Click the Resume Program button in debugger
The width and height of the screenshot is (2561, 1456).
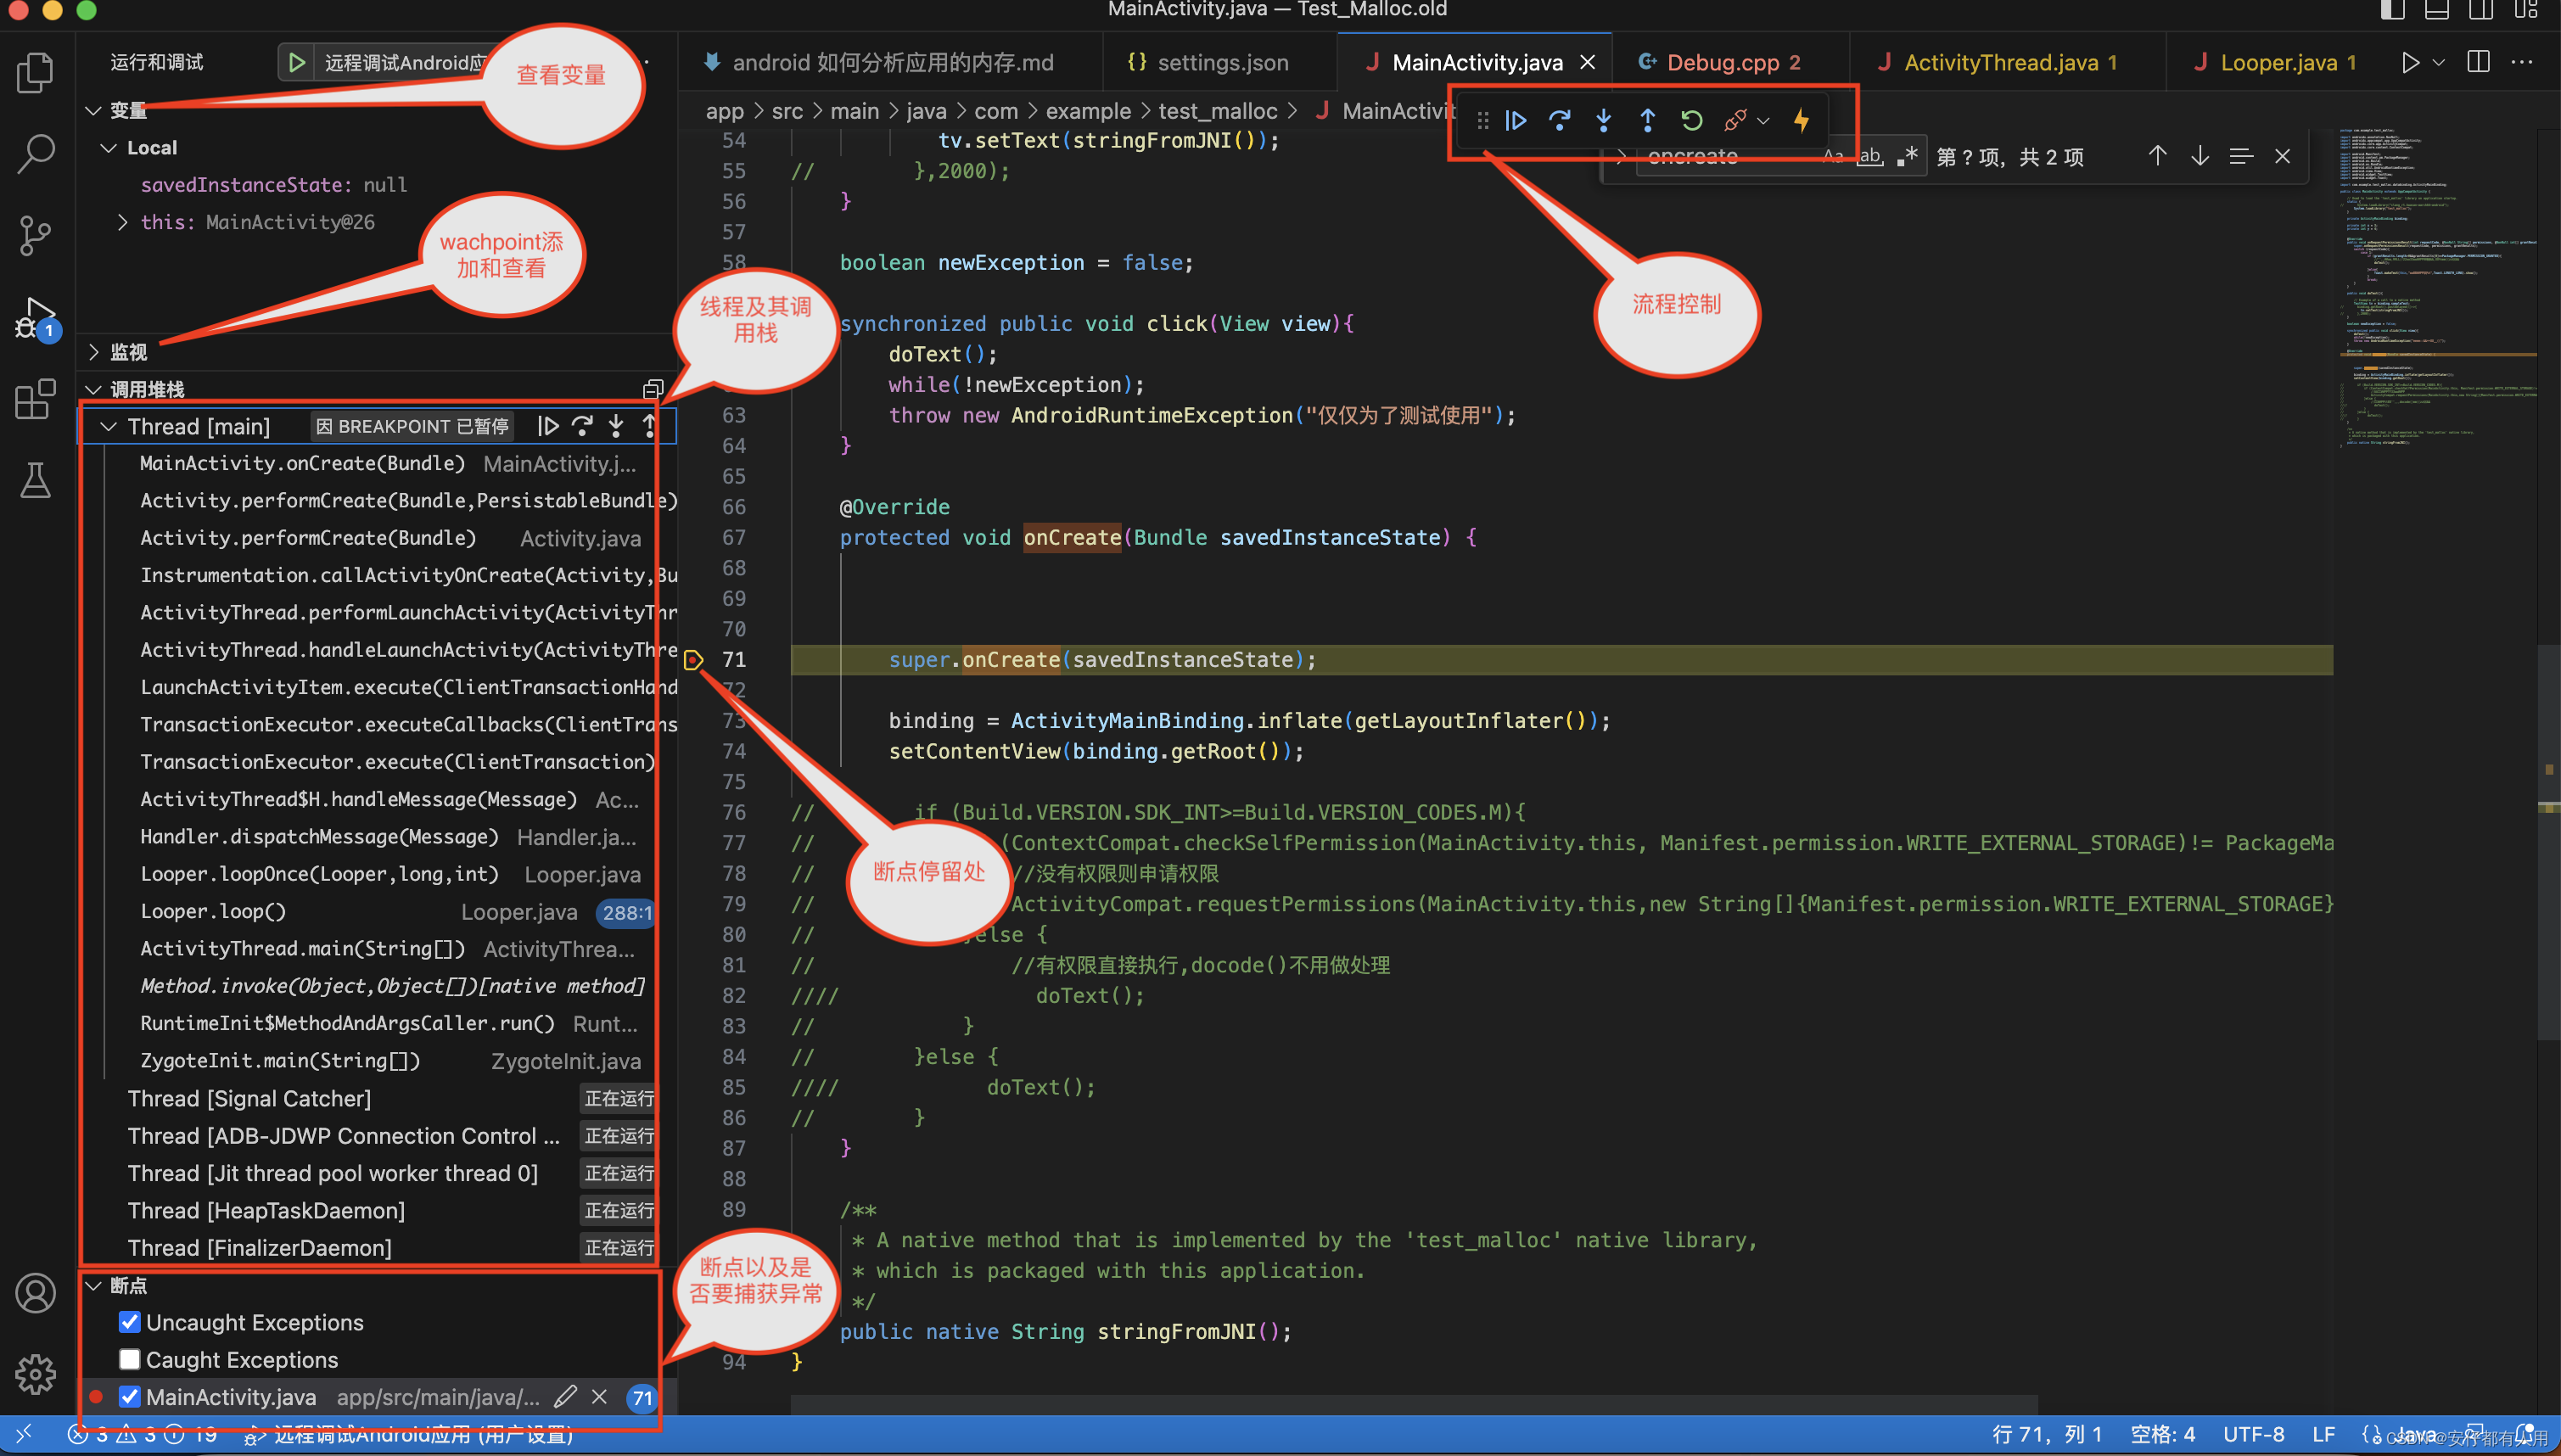1516,118
